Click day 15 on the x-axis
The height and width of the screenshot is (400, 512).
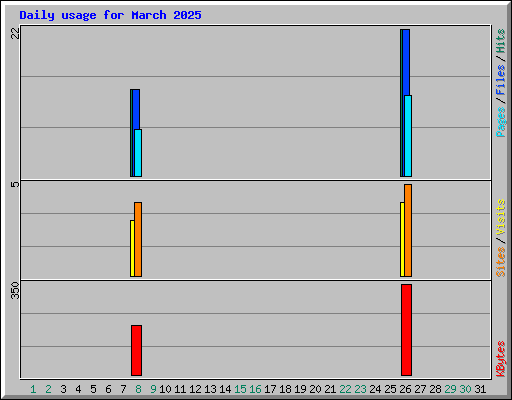click(x=240, y=389)
